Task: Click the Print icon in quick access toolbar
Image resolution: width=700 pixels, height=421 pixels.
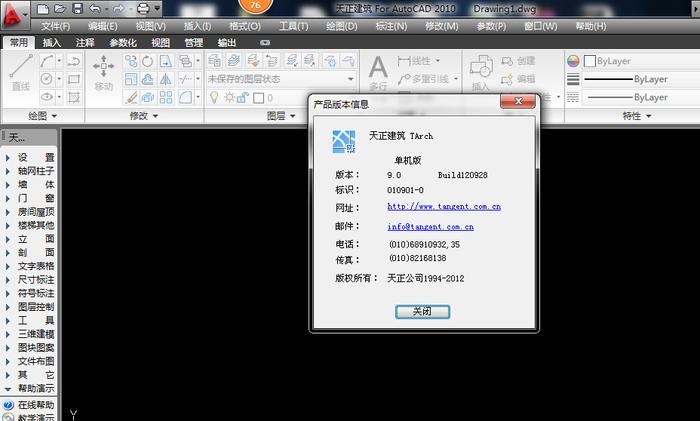Action: coord(143,8)
